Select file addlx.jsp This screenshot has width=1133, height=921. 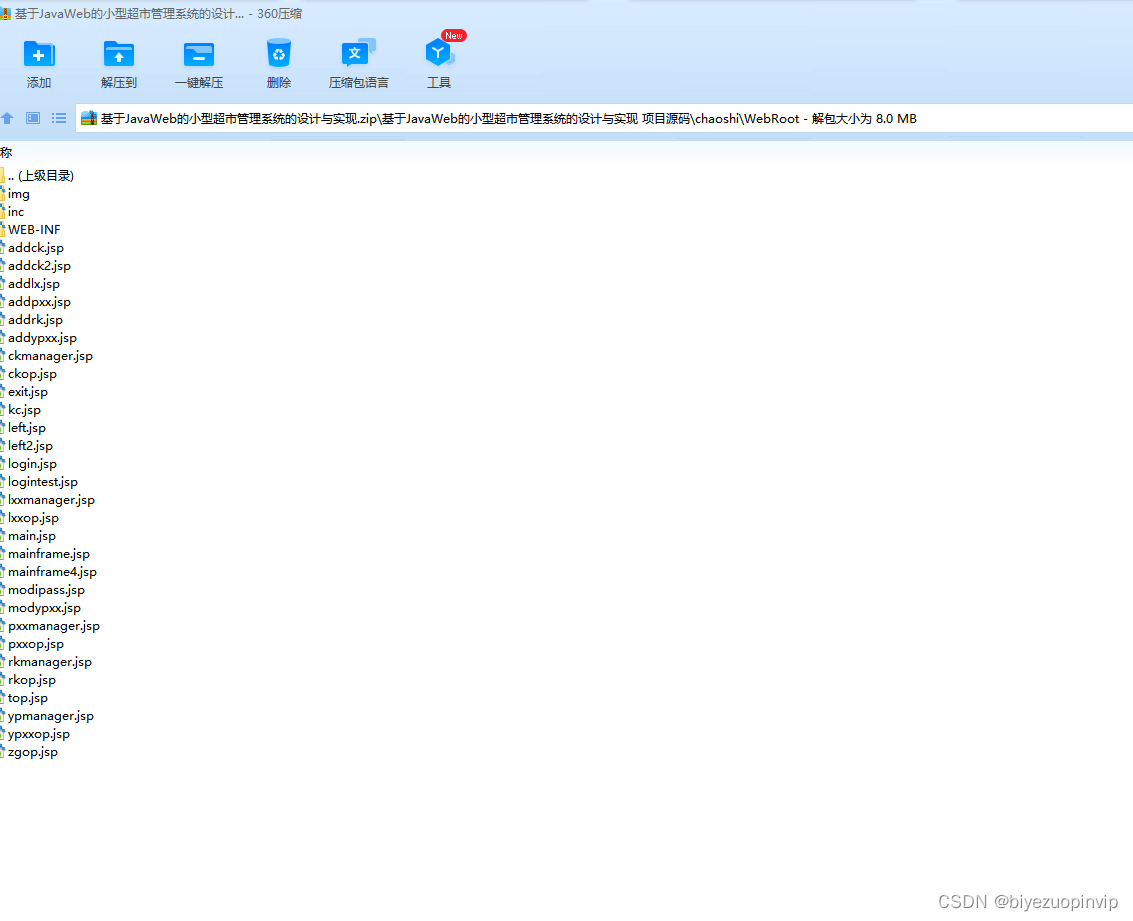click(x=30, y=284)
